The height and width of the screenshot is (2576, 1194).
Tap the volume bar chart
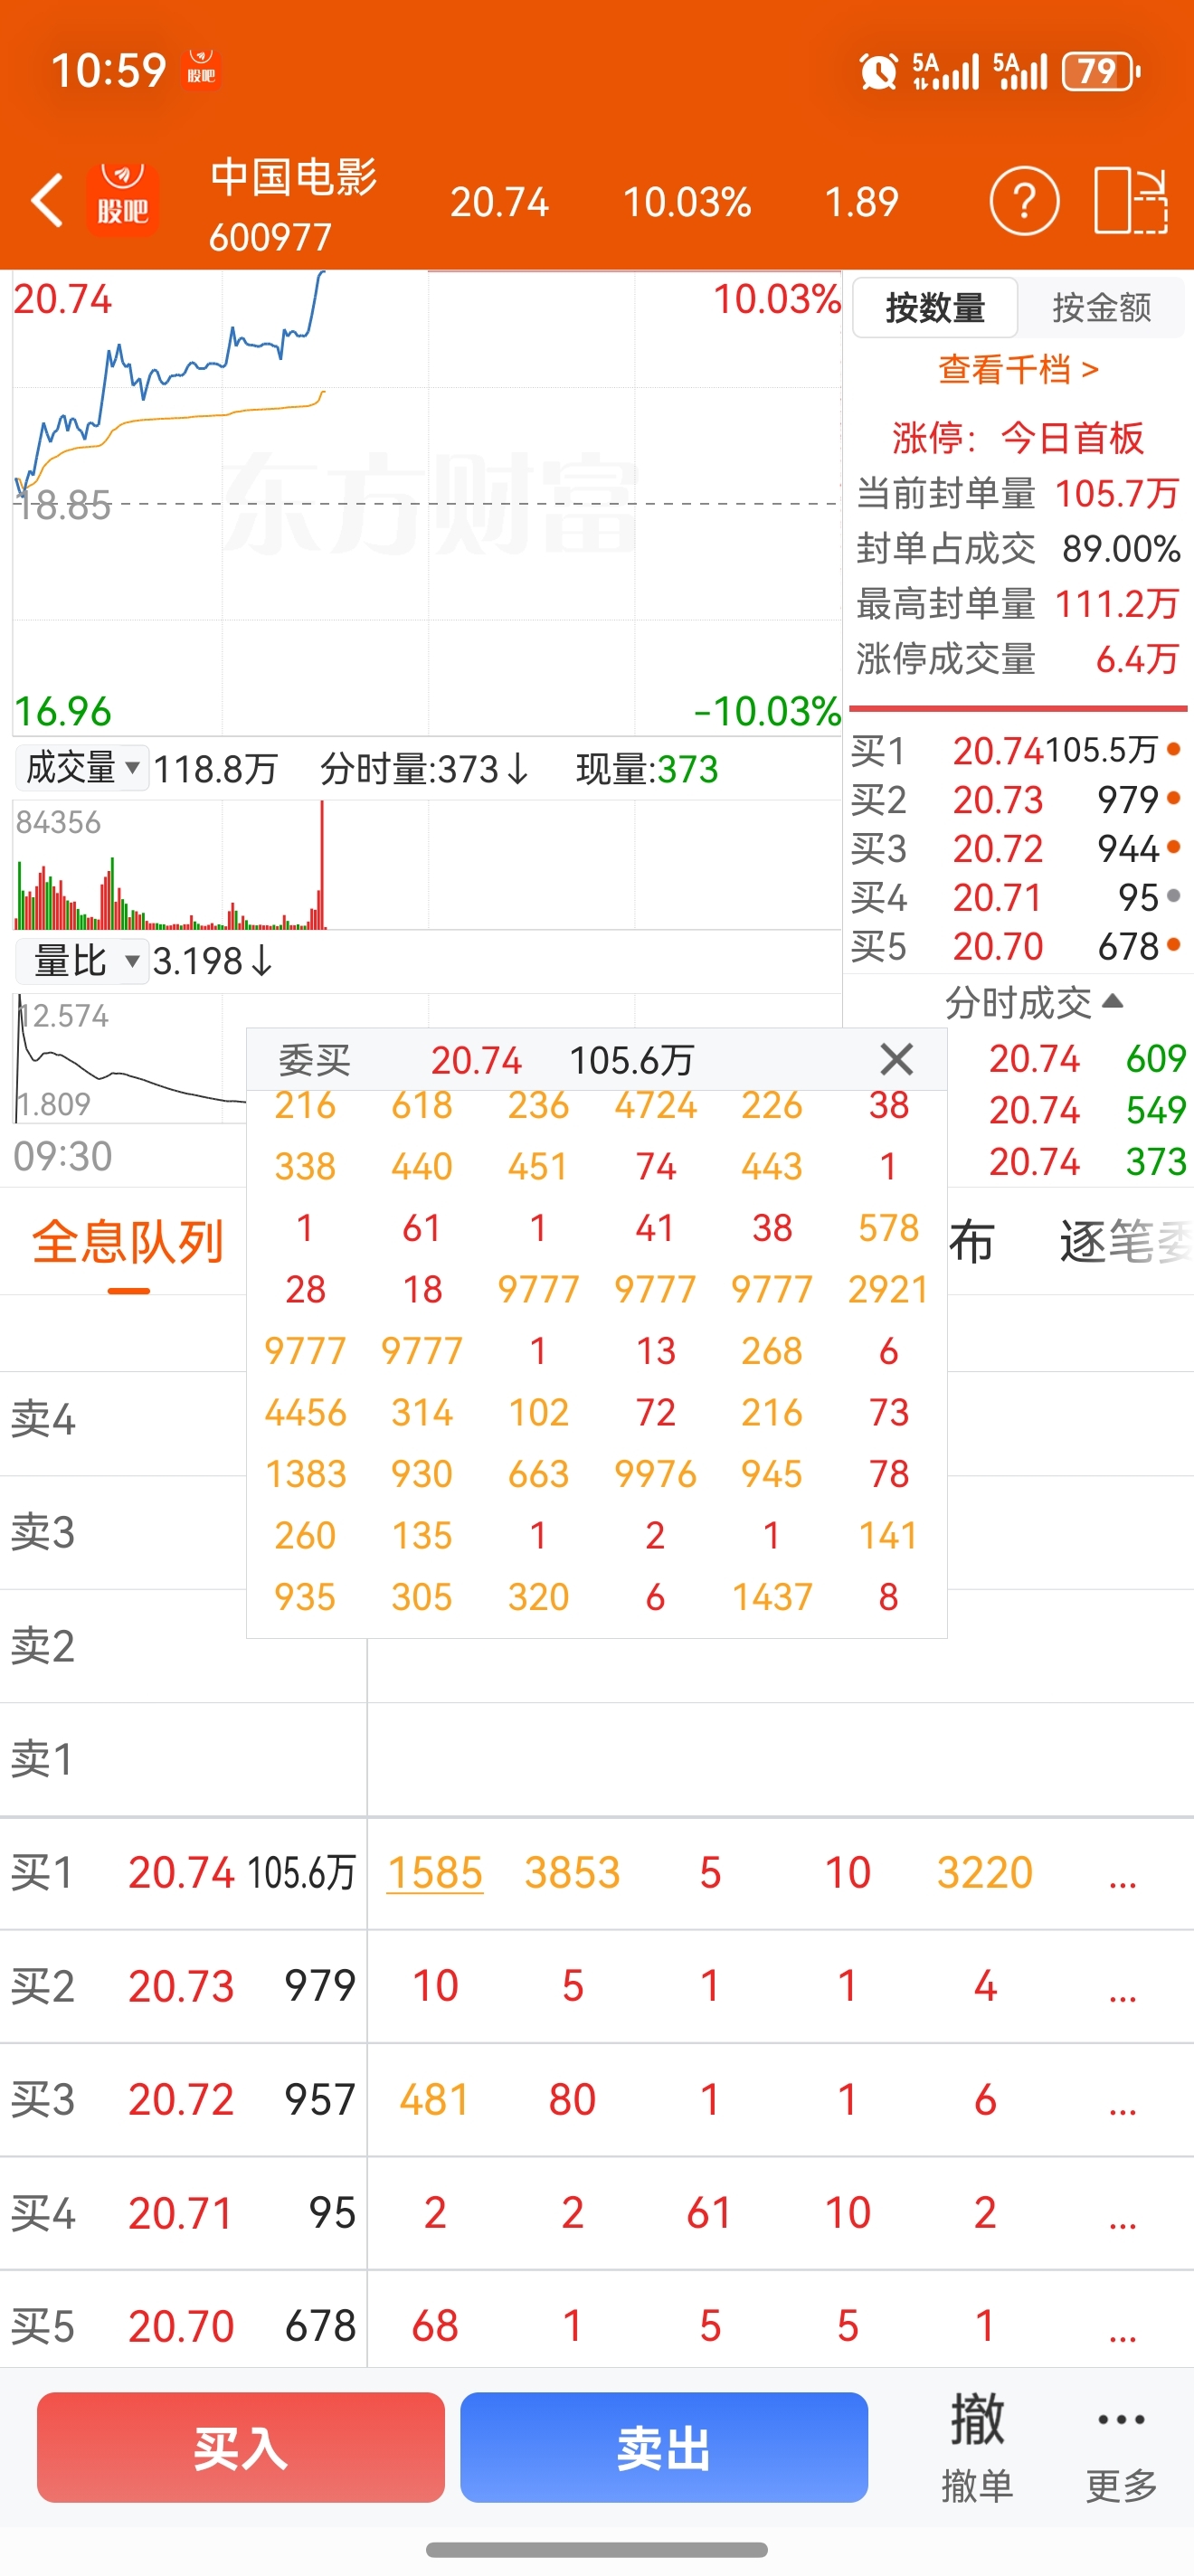coord(427,866)
